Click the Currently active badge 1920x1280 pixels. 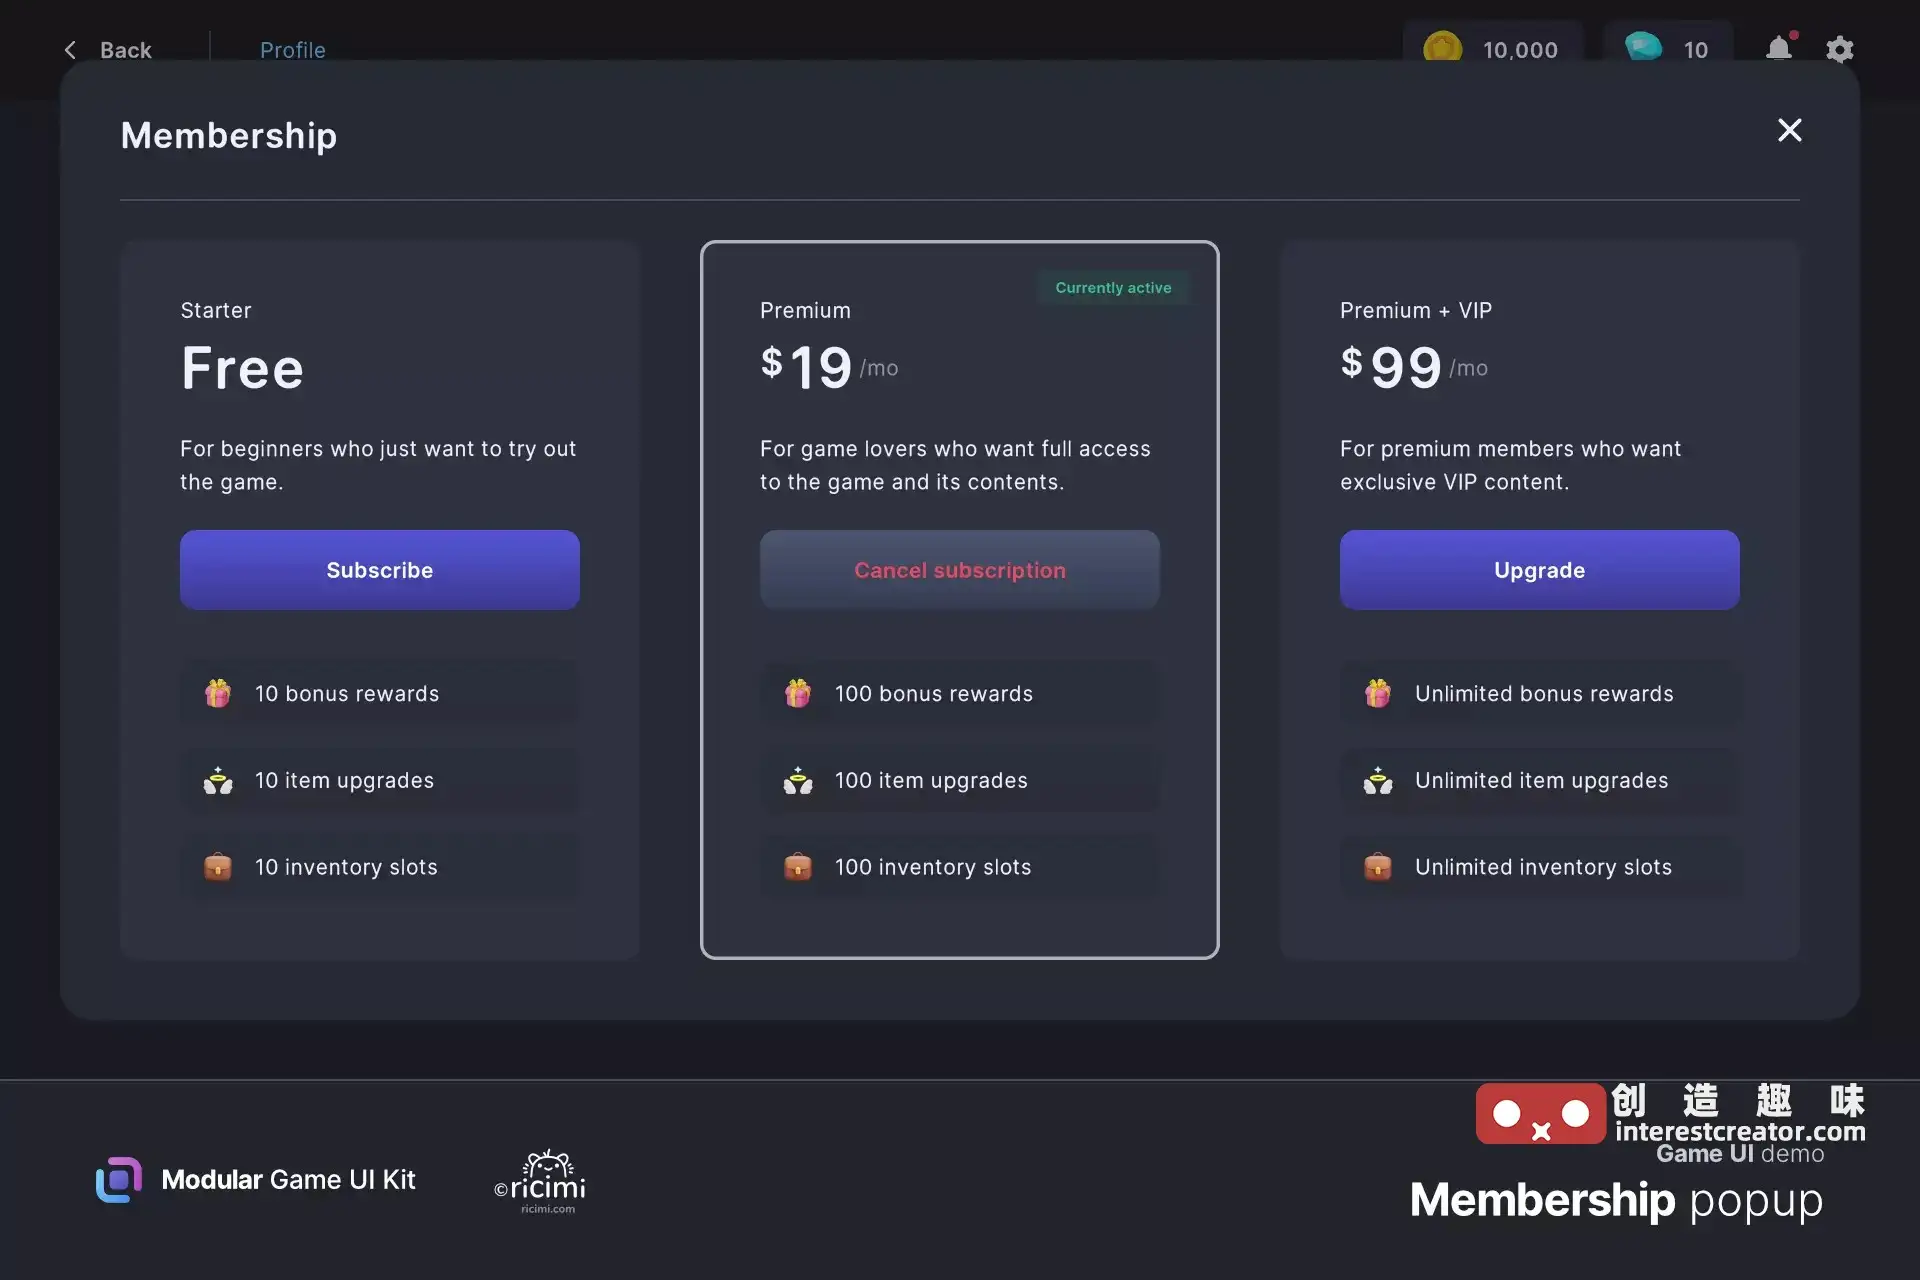pyautogui.click(x=1113, y=288)
